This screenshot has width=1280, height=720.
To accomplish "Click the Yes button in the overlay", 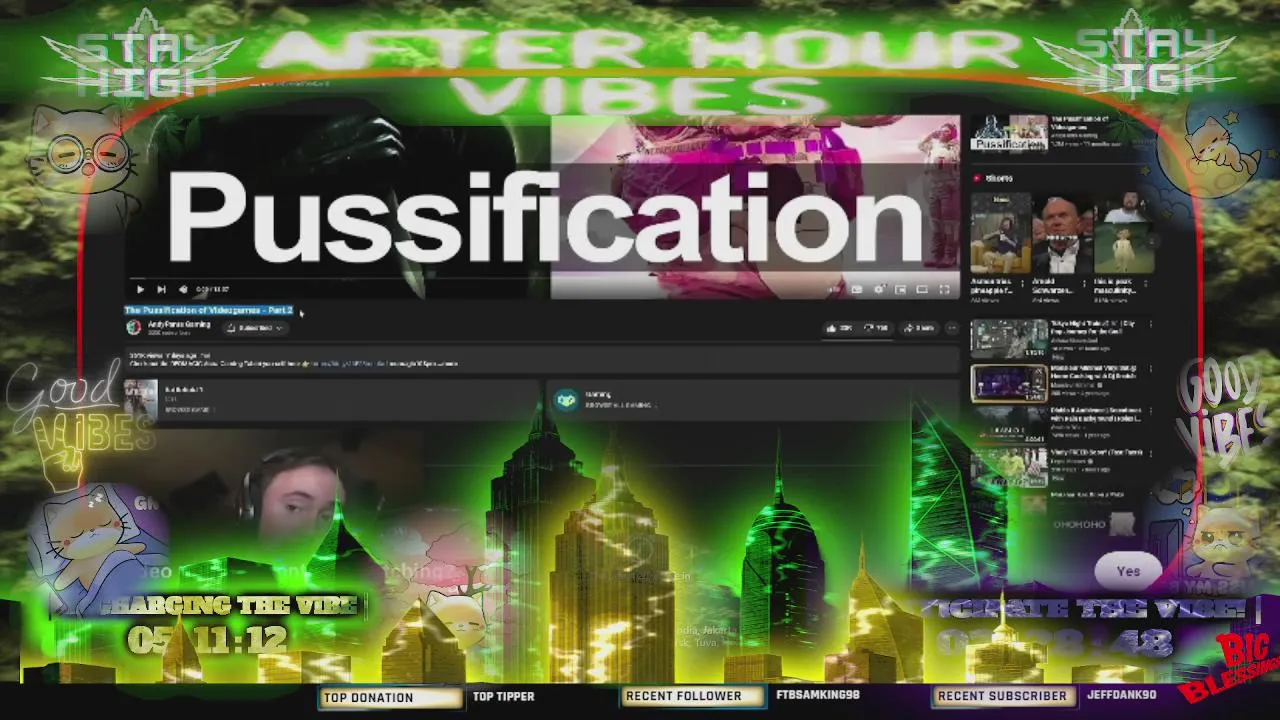I will tap(1129, 572).
